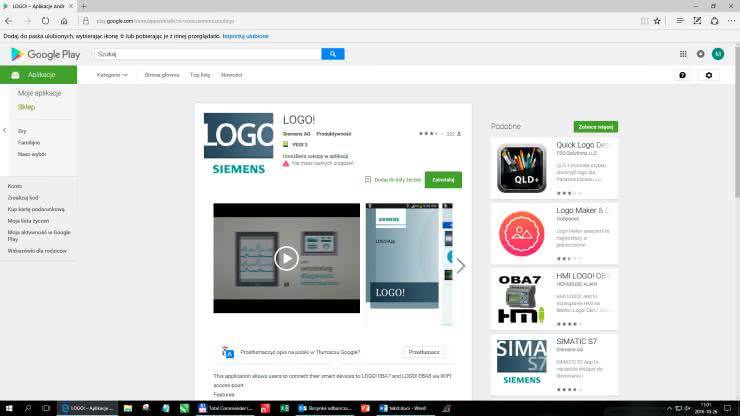Viewport: 740px width, 416px height.
Task: Open the Quick Logo Designer app icon
Action: 522,167
